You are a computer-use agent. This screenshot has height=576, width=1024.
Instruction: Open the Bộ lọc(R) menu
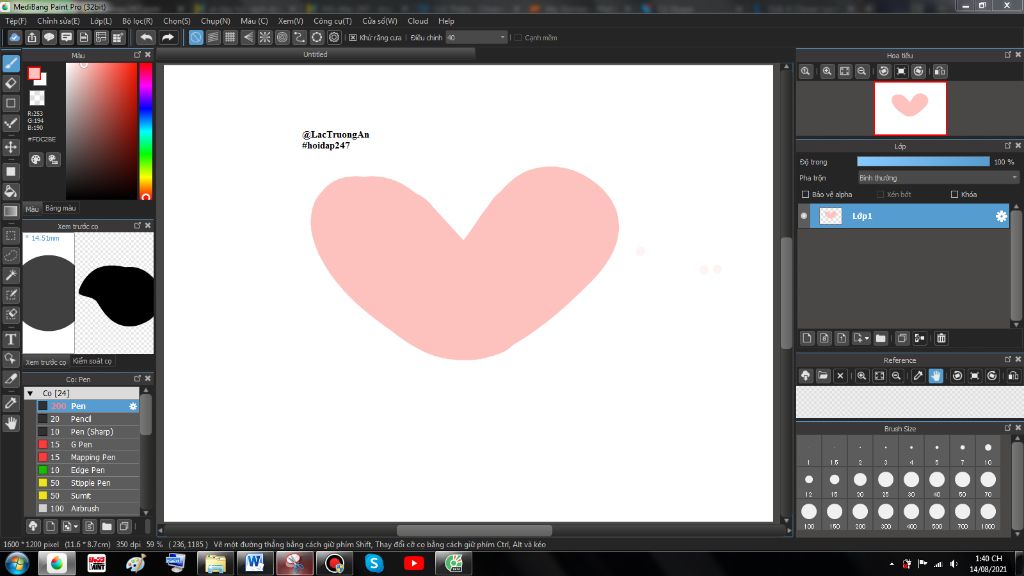pos(137,21)
